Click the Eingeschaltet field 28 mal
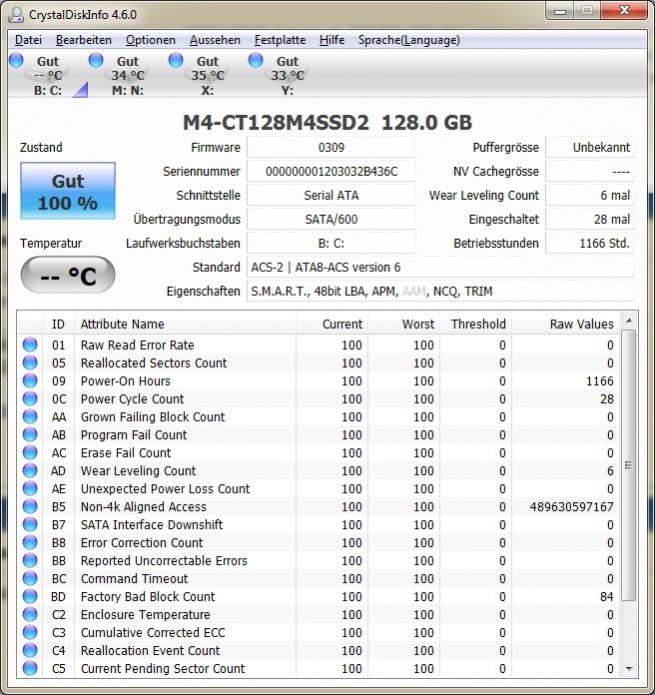Image resolution: width=655 pixels, height=695 pixels. tap(590, 219)
